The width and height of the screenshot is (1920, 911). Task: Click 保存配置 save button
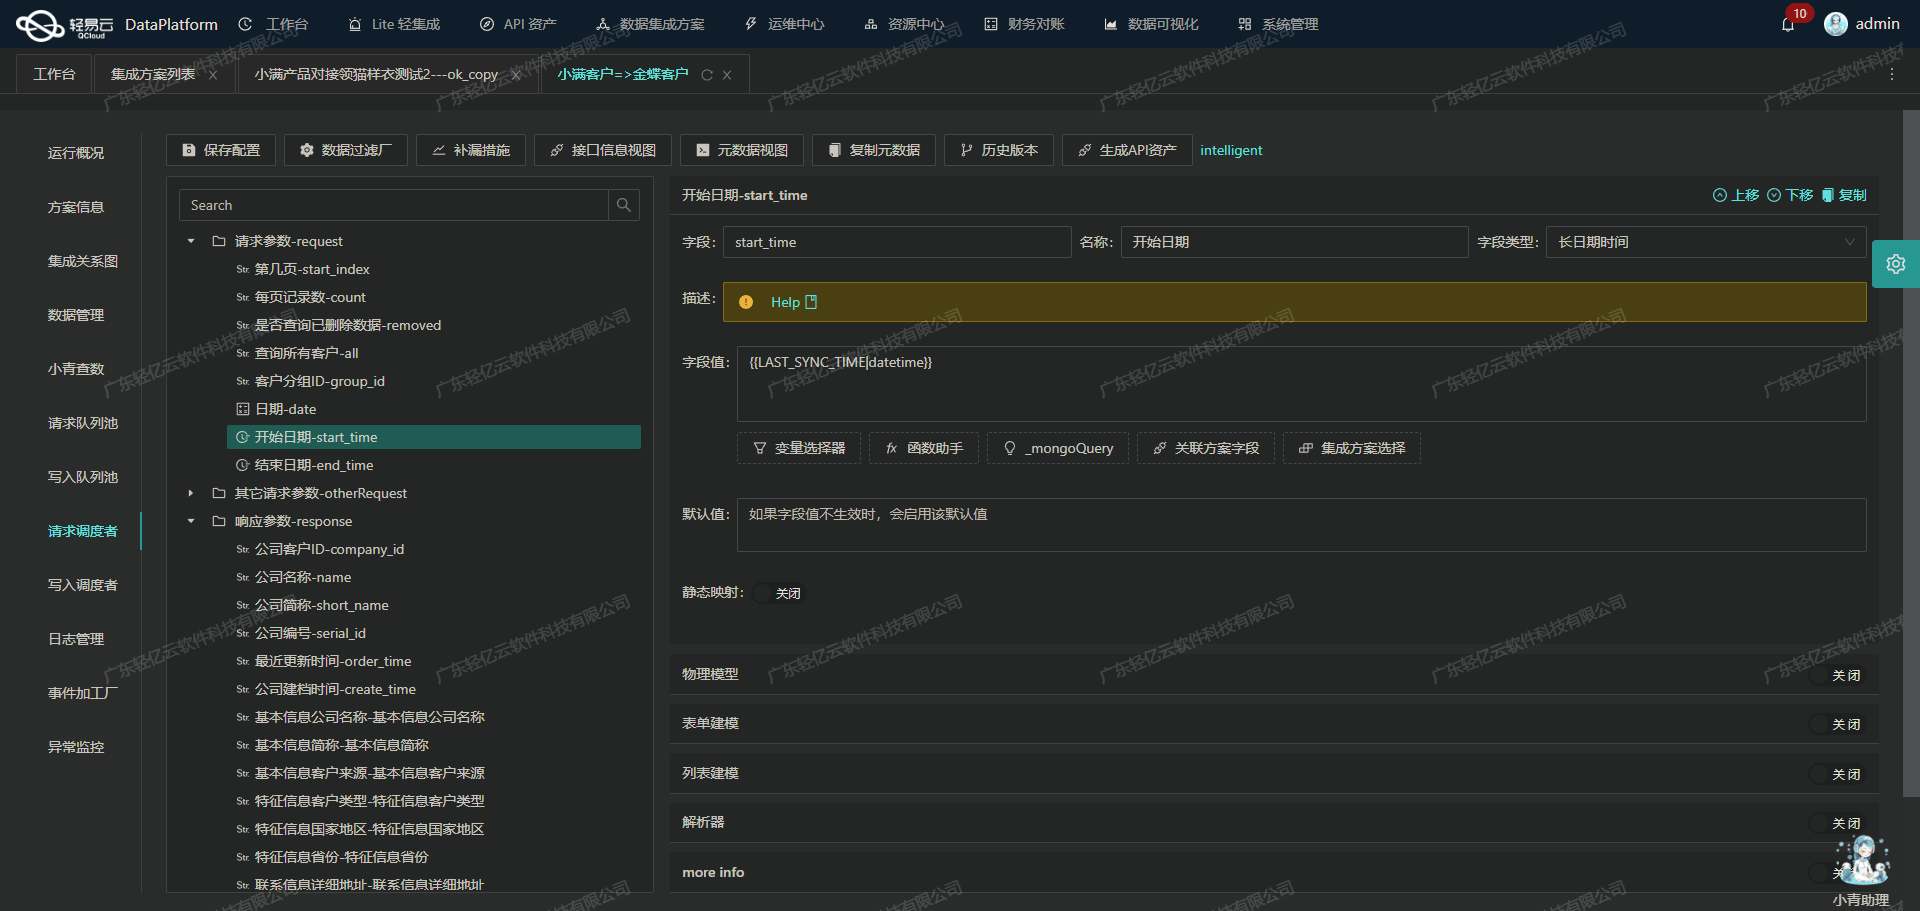[221, 150]
